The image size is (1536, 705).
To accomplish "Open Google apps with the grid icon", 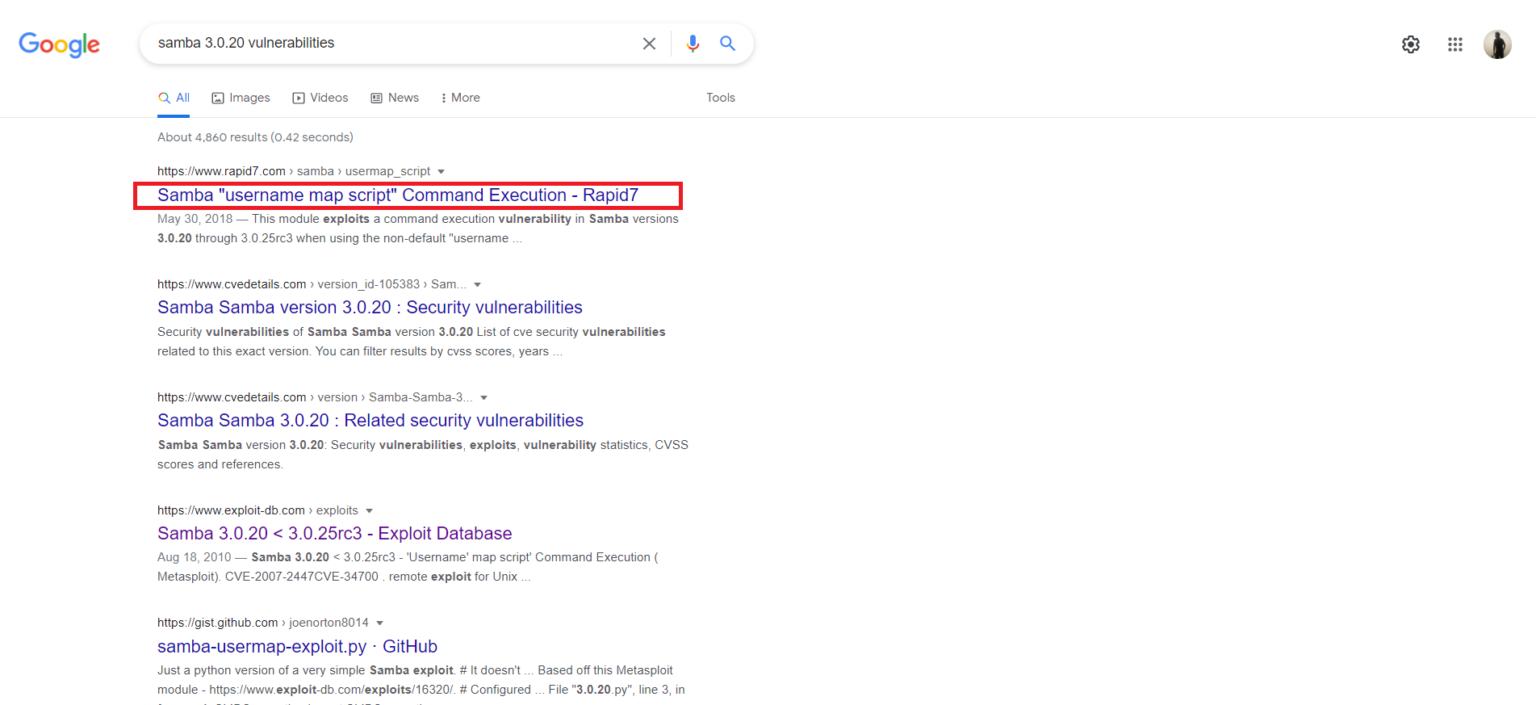I will (1455, 44).
